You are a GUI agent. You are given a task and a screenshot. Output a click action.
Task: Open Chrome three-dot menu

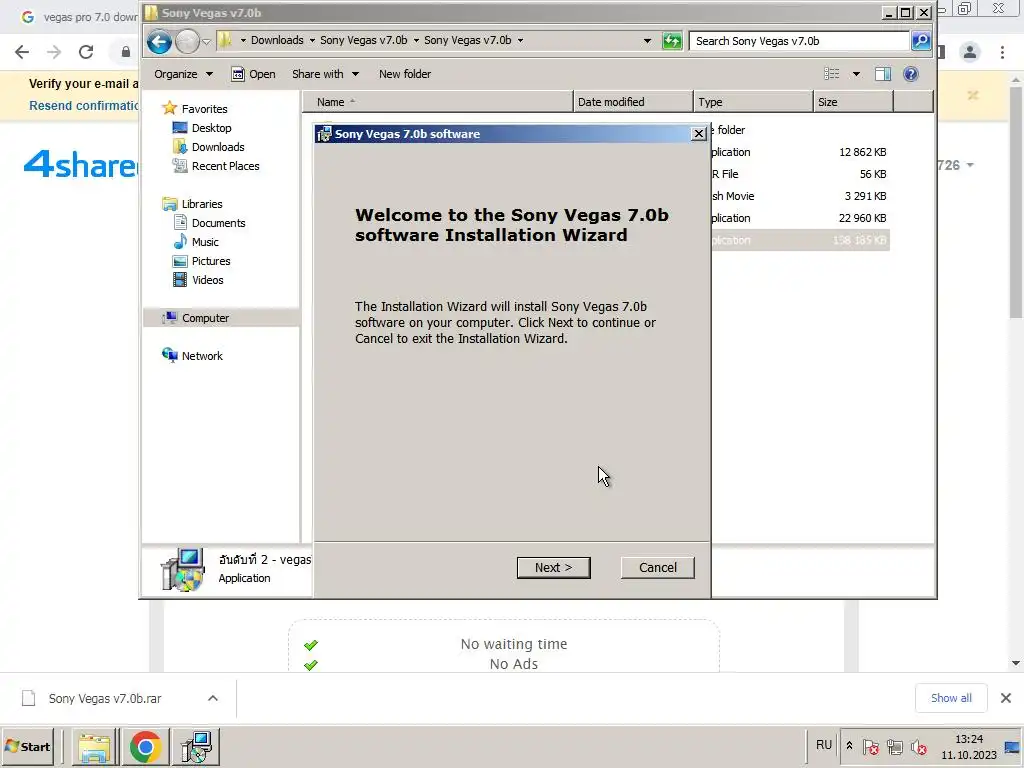point(1002,52)
